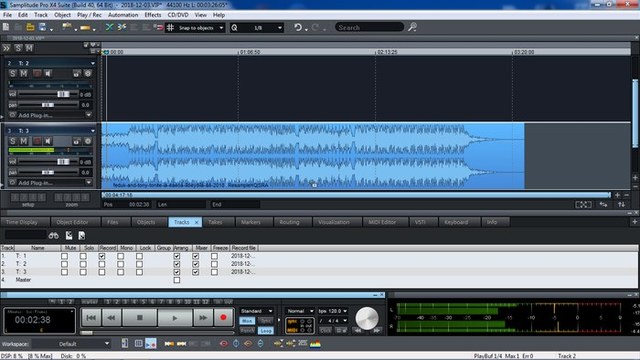Image resolution: width=640 pixels, height=360 pixels.
Task: Click the Stop button in transport
Action: tap(140, 318)
